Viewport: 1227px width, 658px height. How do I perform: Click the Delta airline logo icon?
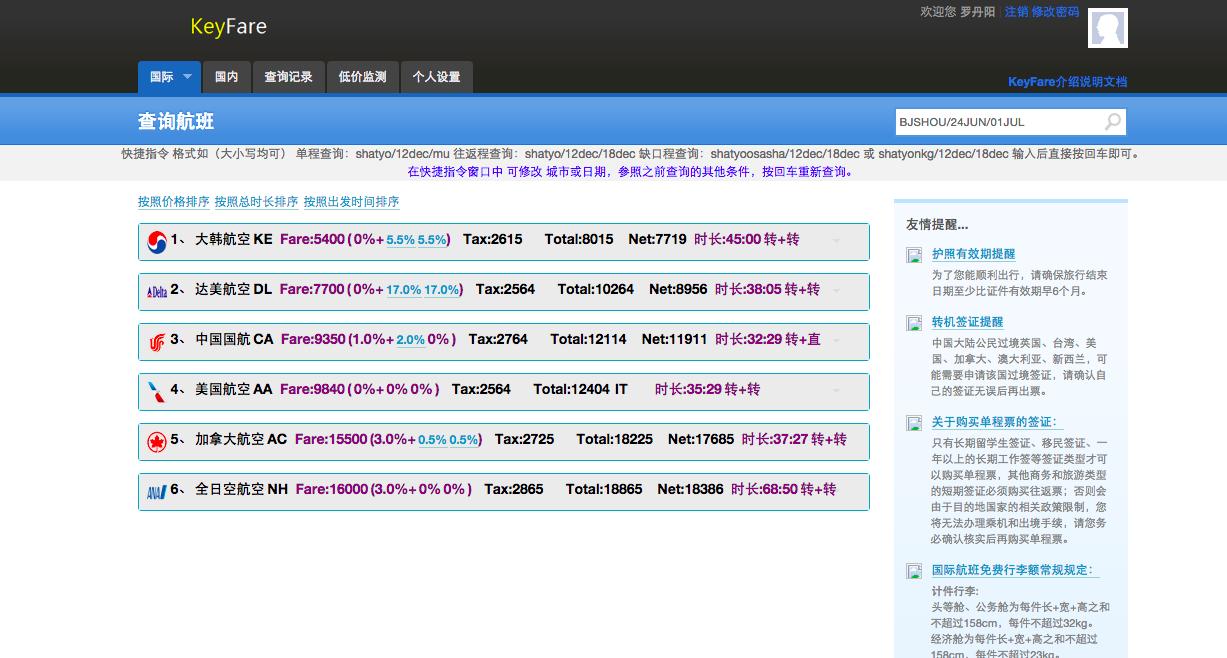click(x=156, y=291)
